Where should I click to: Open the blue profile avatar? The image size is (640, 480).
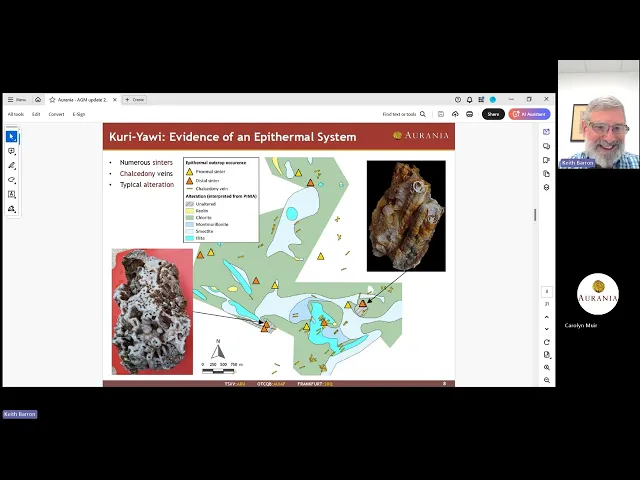tap(493, 100)
